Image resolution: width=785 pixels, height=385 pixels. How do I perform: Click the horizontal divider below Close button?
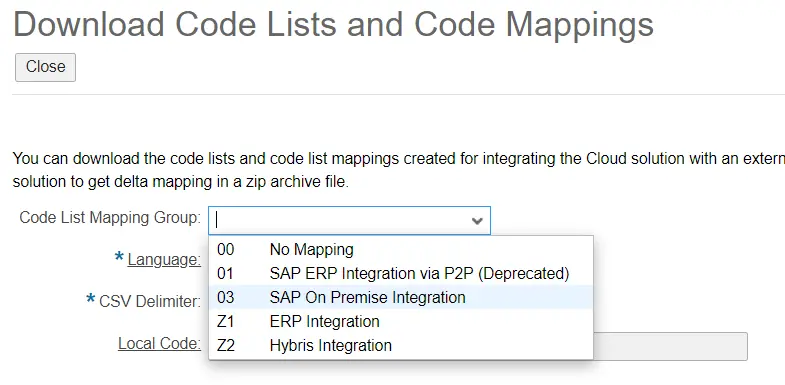(x=399, y=94)
